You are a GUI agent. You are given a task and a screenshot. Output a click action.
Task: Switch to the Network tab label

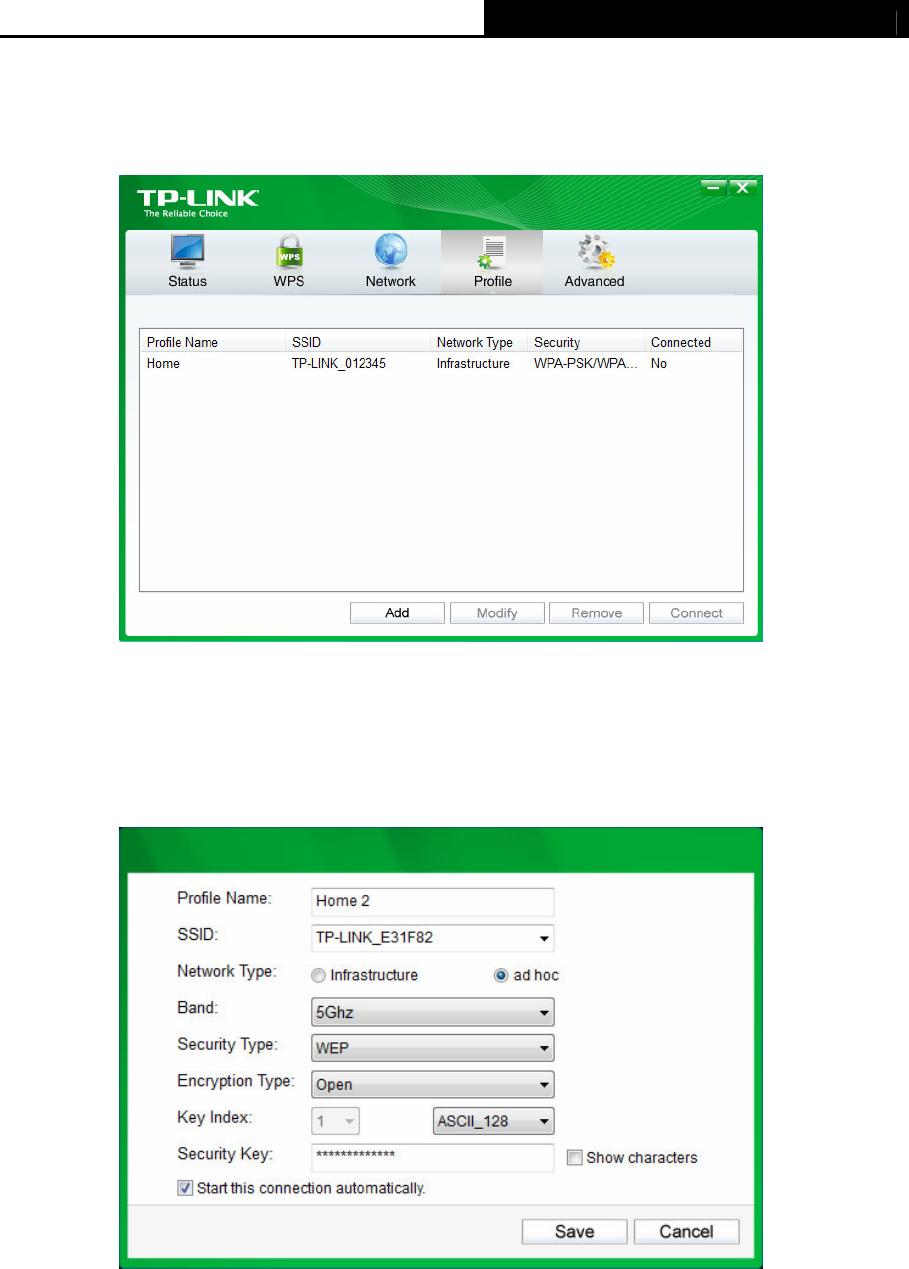point(390,282)
